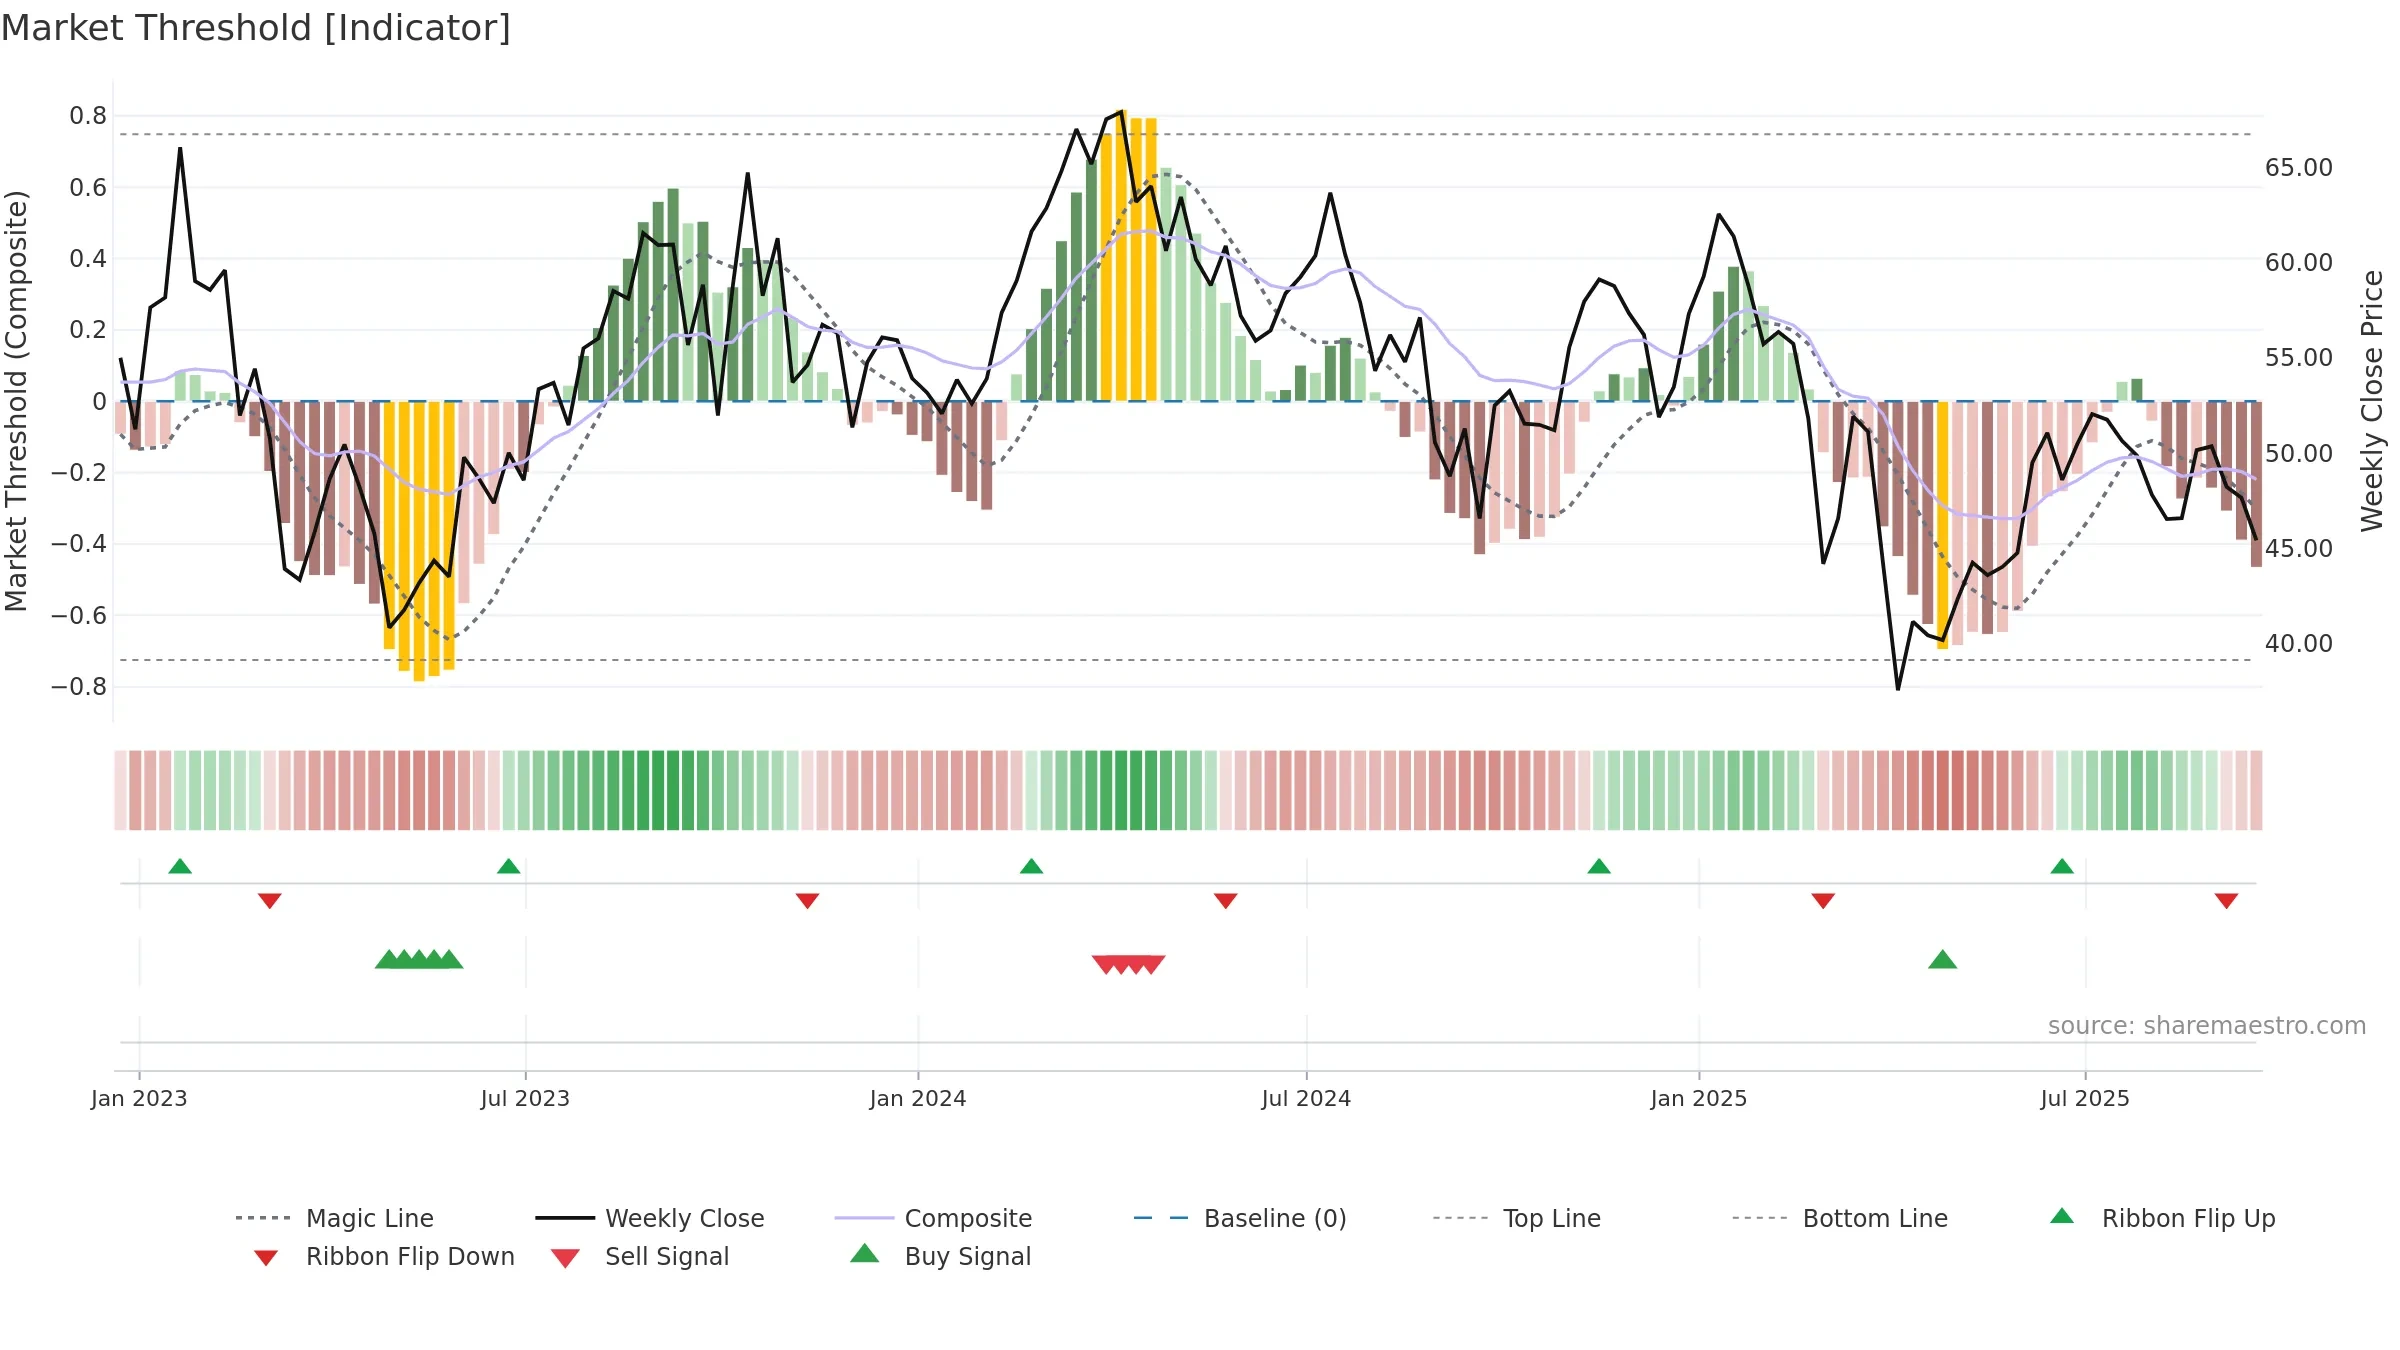2400x1350 pixels.
Task: Click the Market Threshold (Composite) axis title
Action: tap(16, 400)
